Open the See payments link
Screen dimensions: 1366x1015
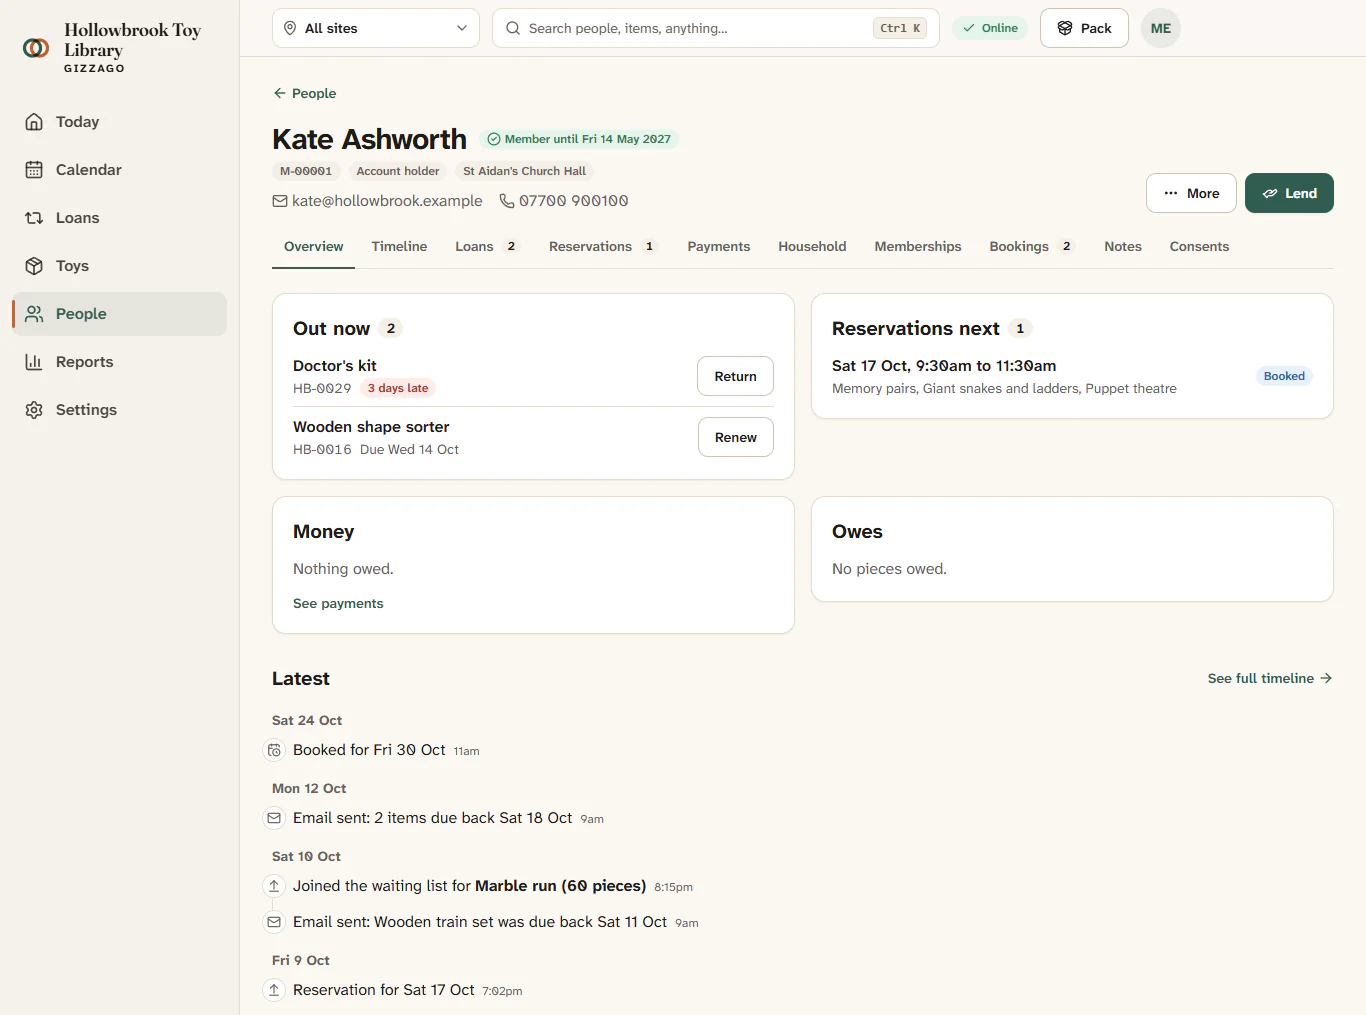click(338, 603)
